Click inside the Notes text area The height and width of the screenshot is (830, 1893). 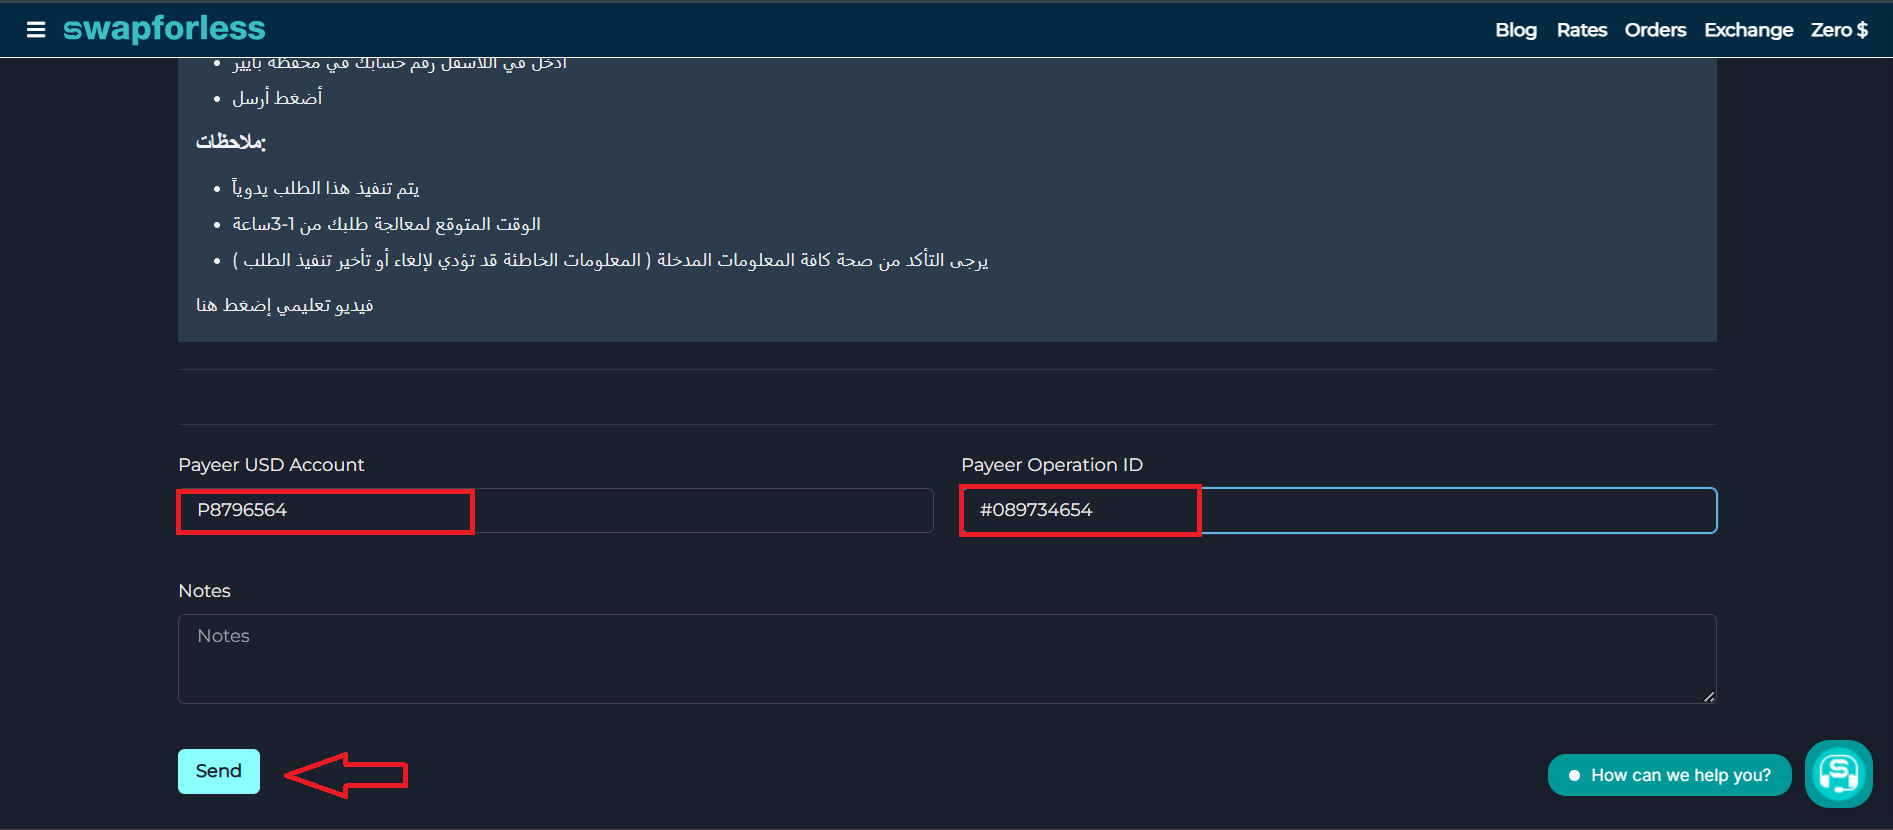(x=946, y=658)
